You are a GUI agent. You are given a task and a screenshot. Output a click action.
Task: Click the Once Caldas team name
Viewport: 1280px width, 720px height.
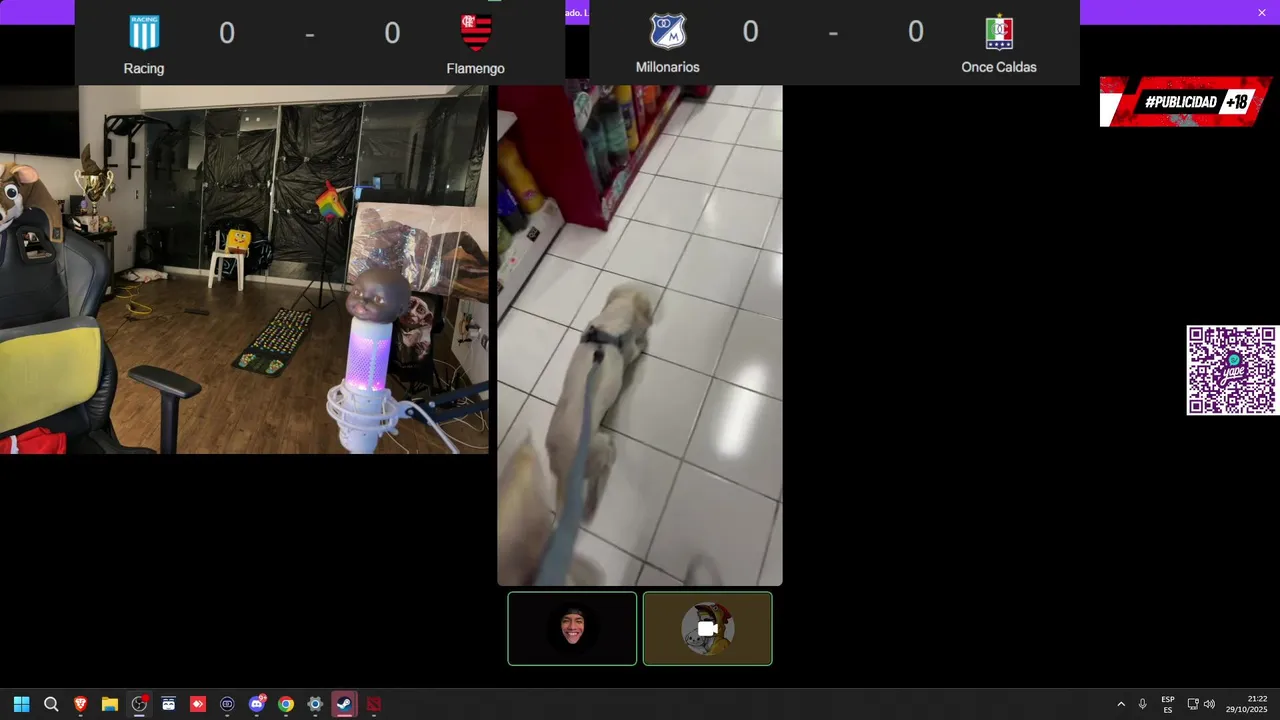point(999,67)
